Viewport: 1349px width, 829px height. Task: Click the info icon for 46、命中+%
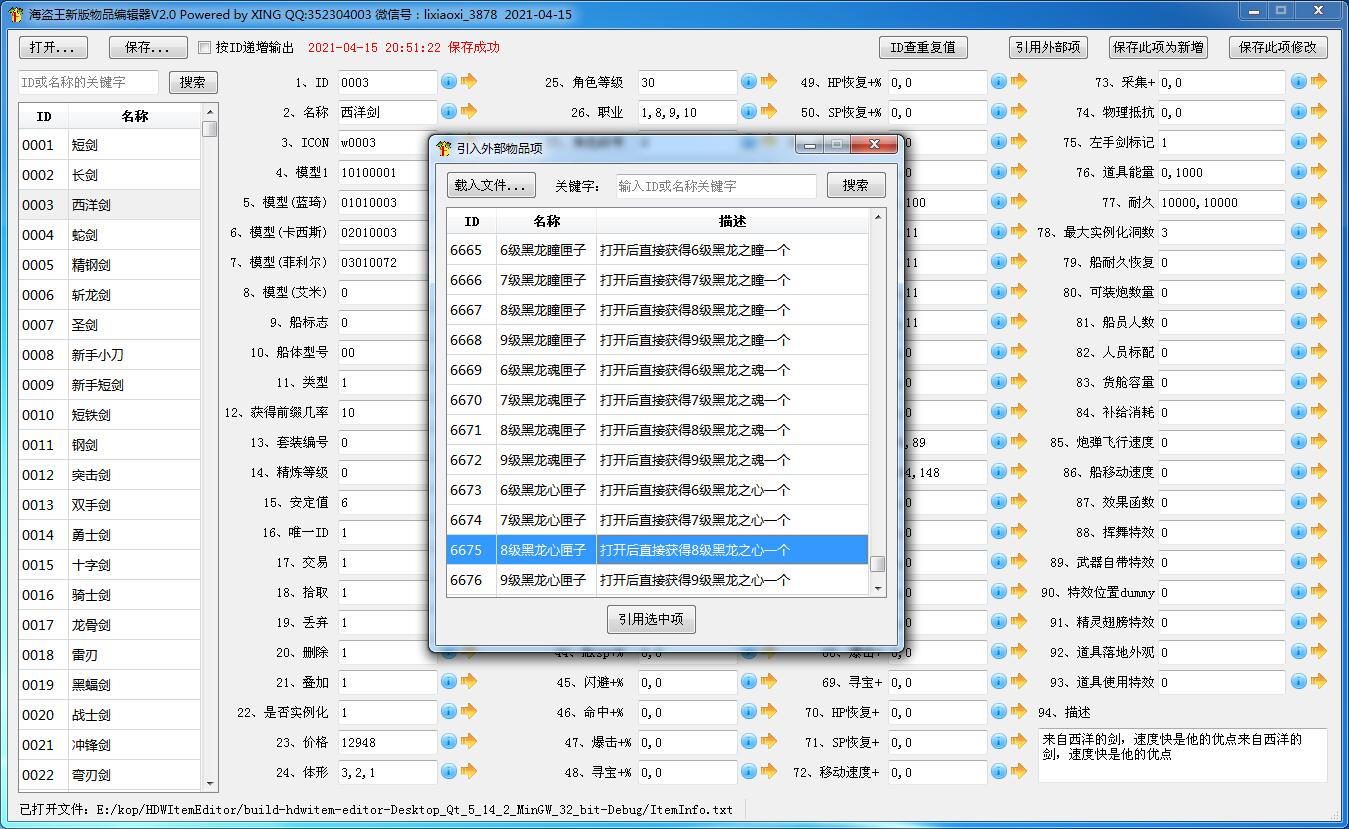749,712
